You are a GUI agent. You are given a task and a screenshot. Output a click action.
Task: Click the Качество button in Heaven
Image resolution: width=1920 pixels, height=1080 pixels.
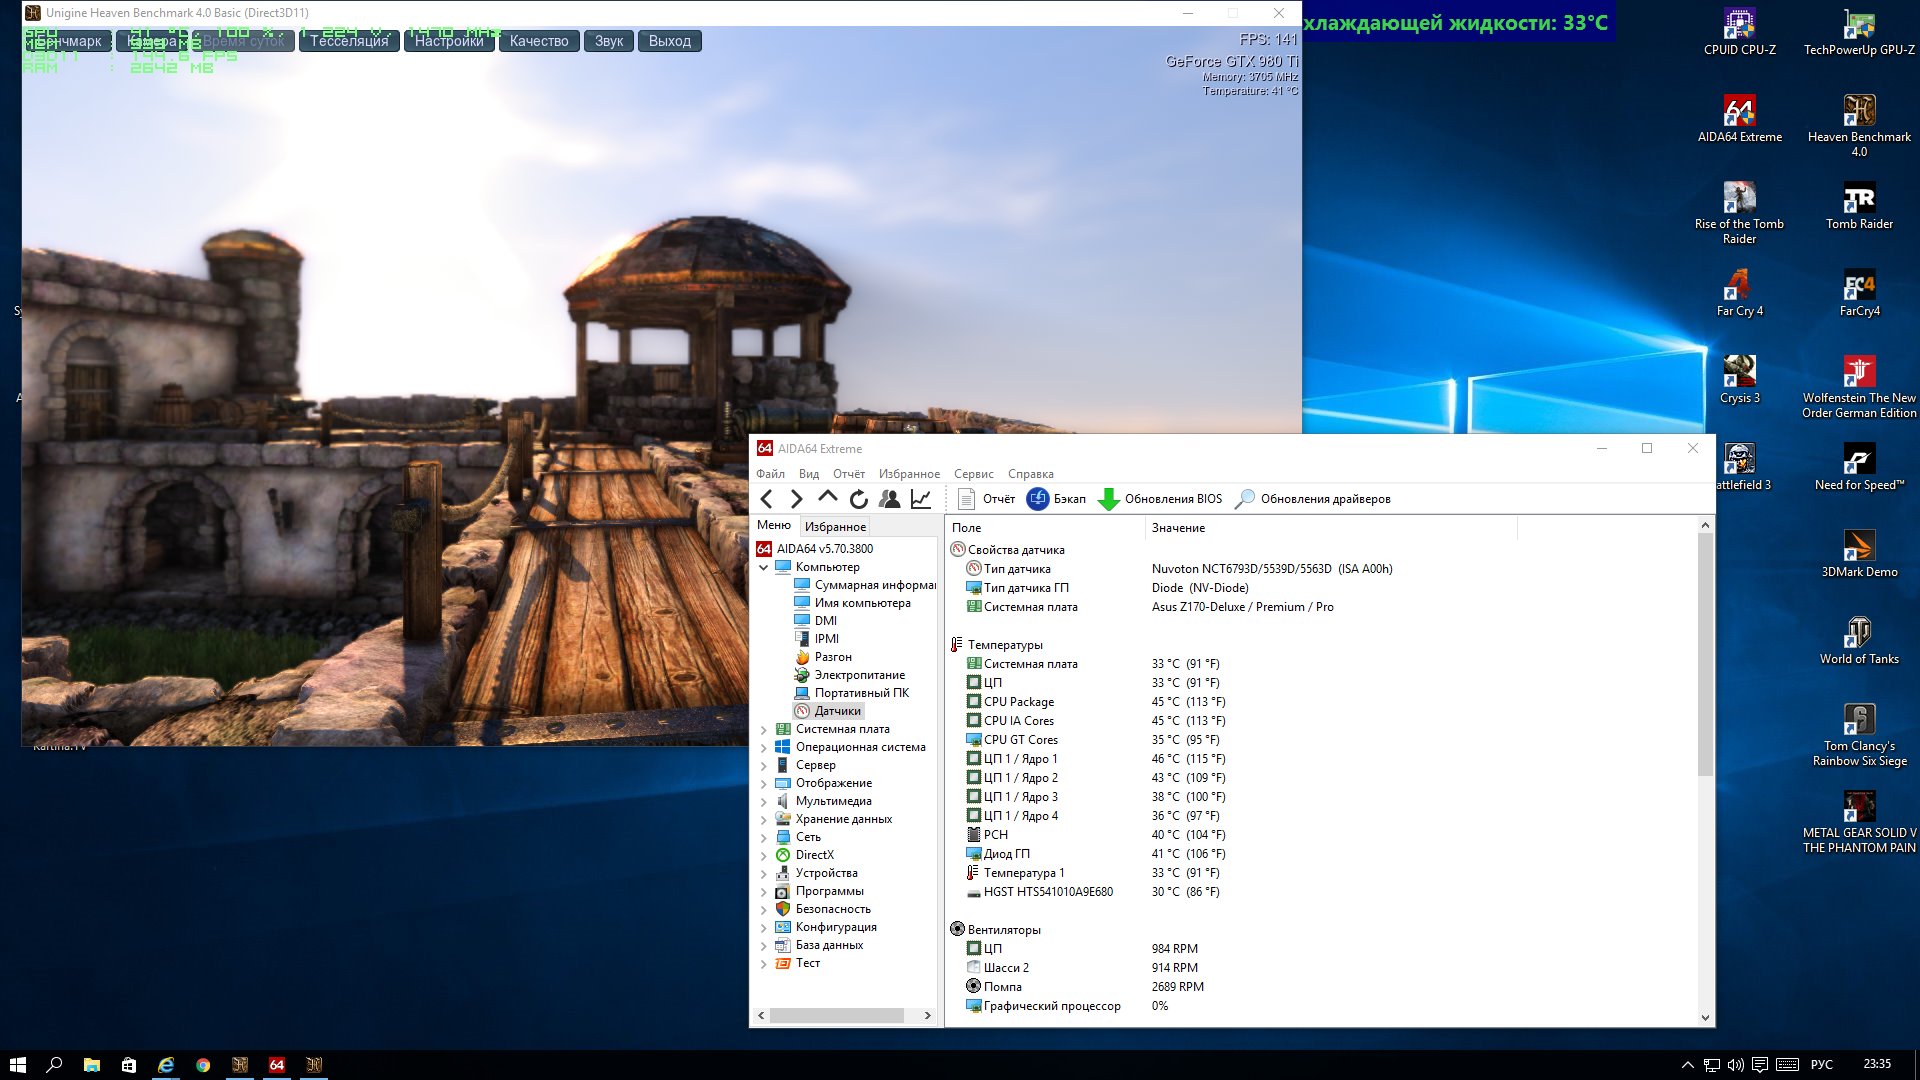tap(538, 41)
